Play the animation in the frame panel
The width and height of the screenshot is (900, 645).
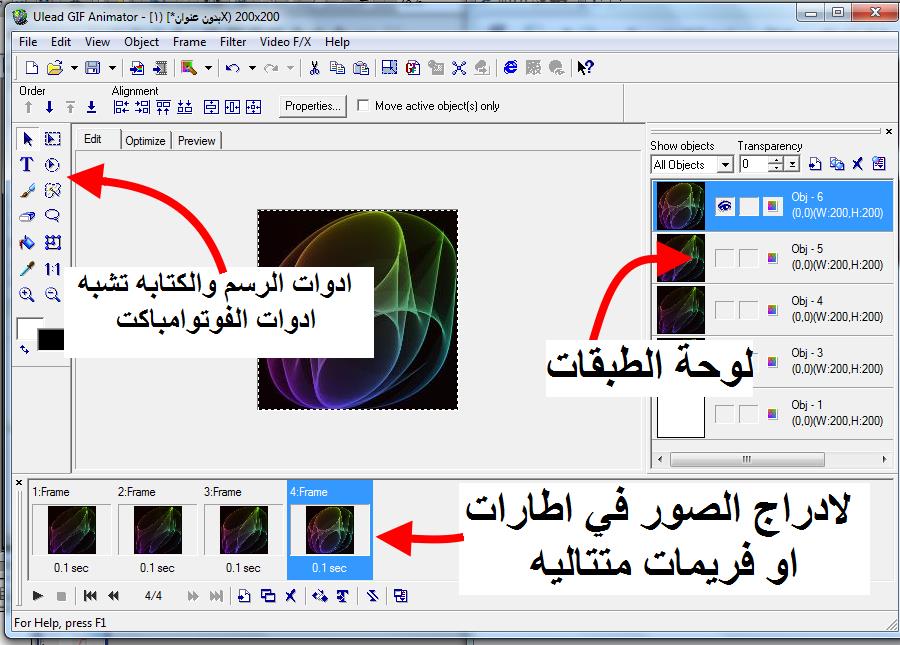point(37,596)
